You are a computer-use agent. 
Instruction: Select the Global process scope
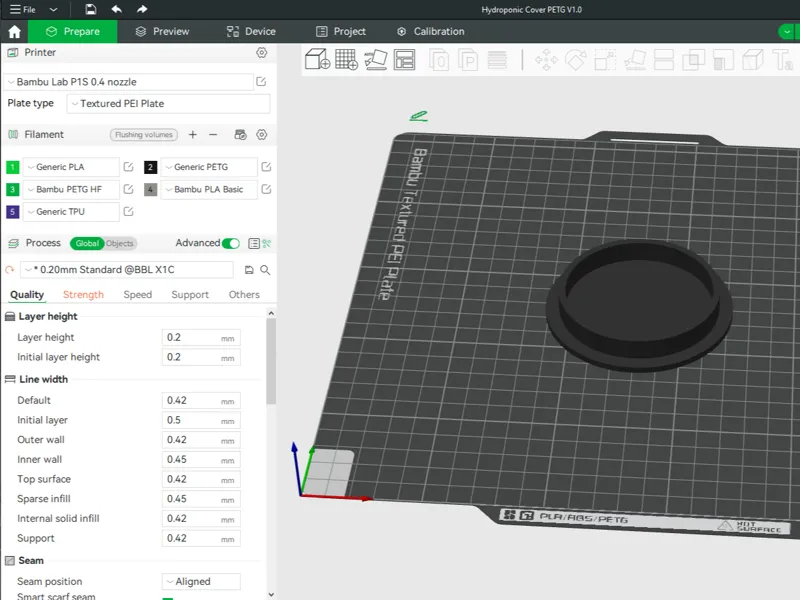point(87,243)
